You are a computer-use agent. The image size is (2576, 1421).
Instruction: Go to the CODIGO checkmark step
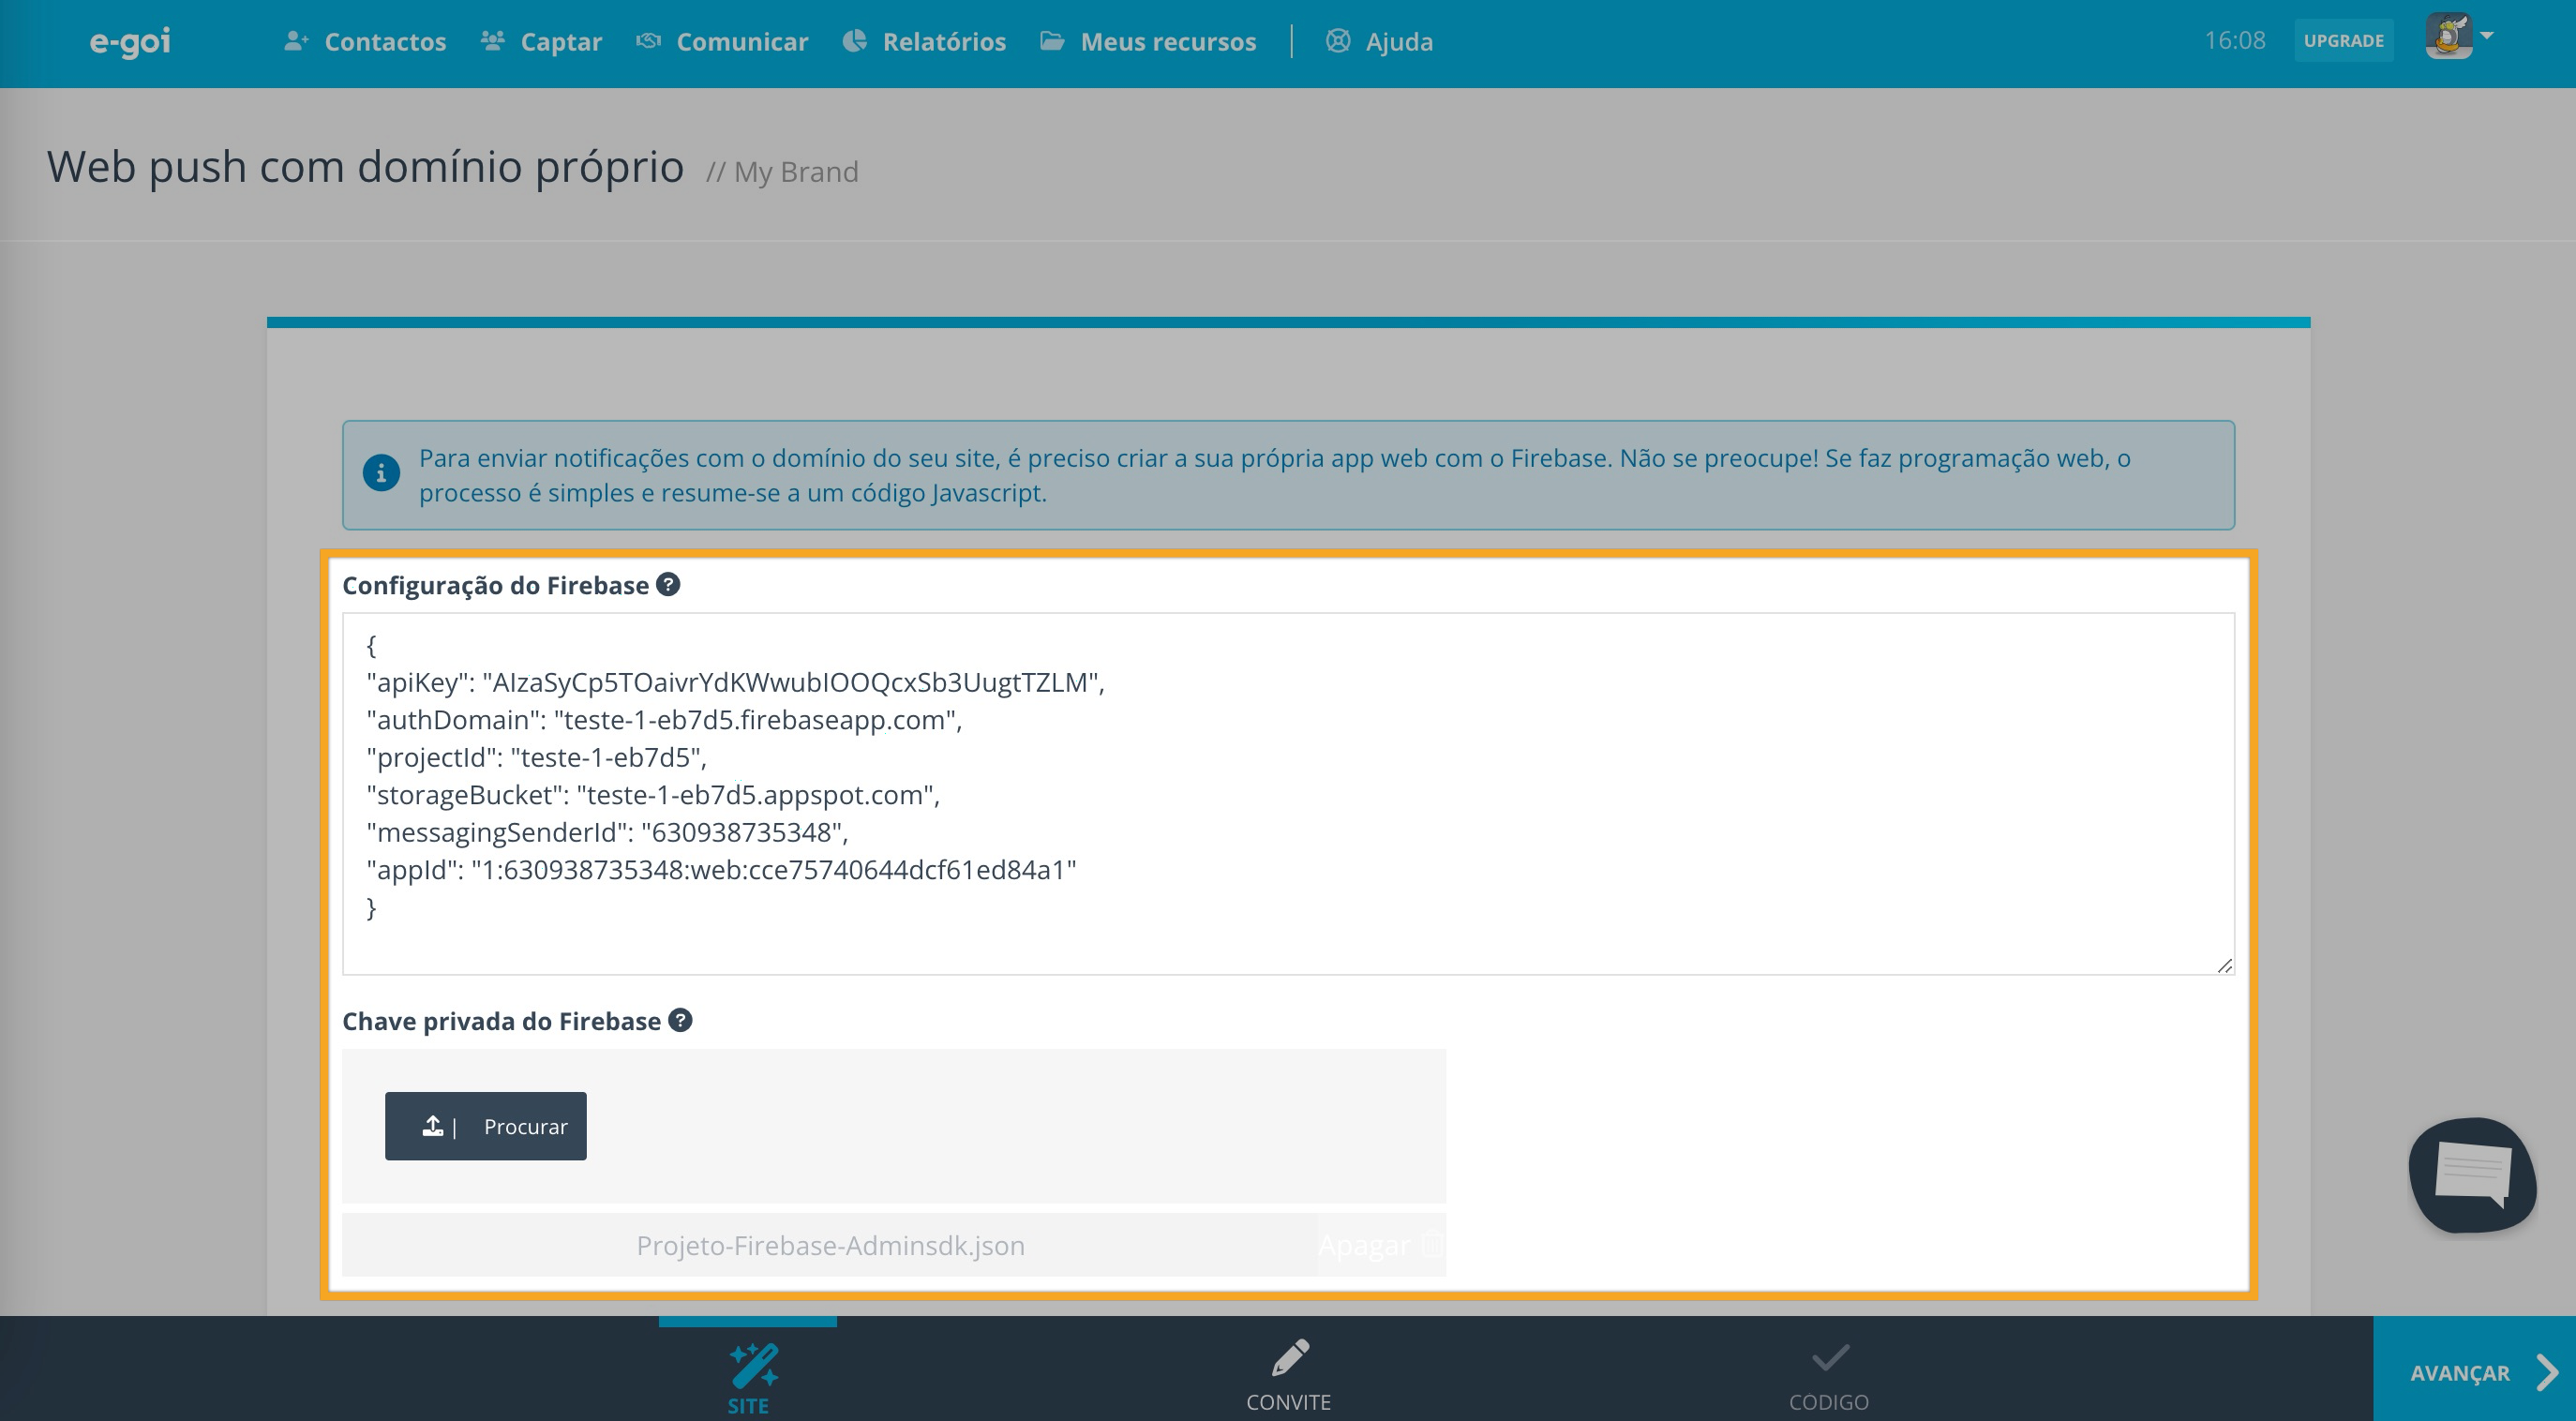[x=1829, y=1374]
